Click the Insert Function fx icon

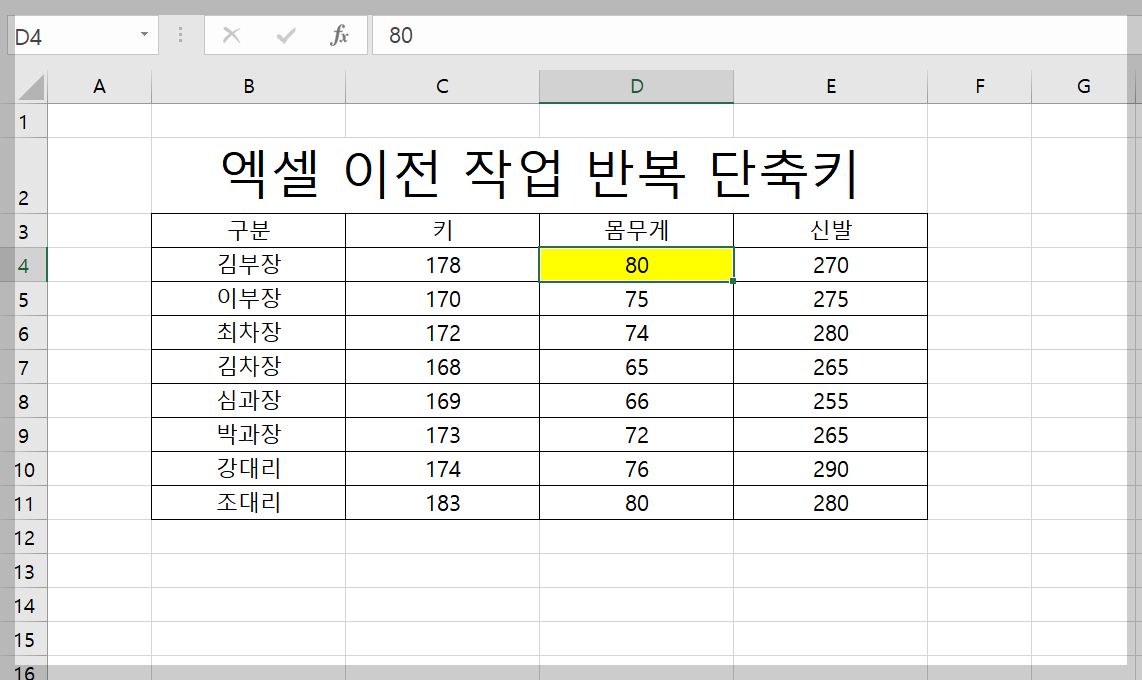click(339, 34)
